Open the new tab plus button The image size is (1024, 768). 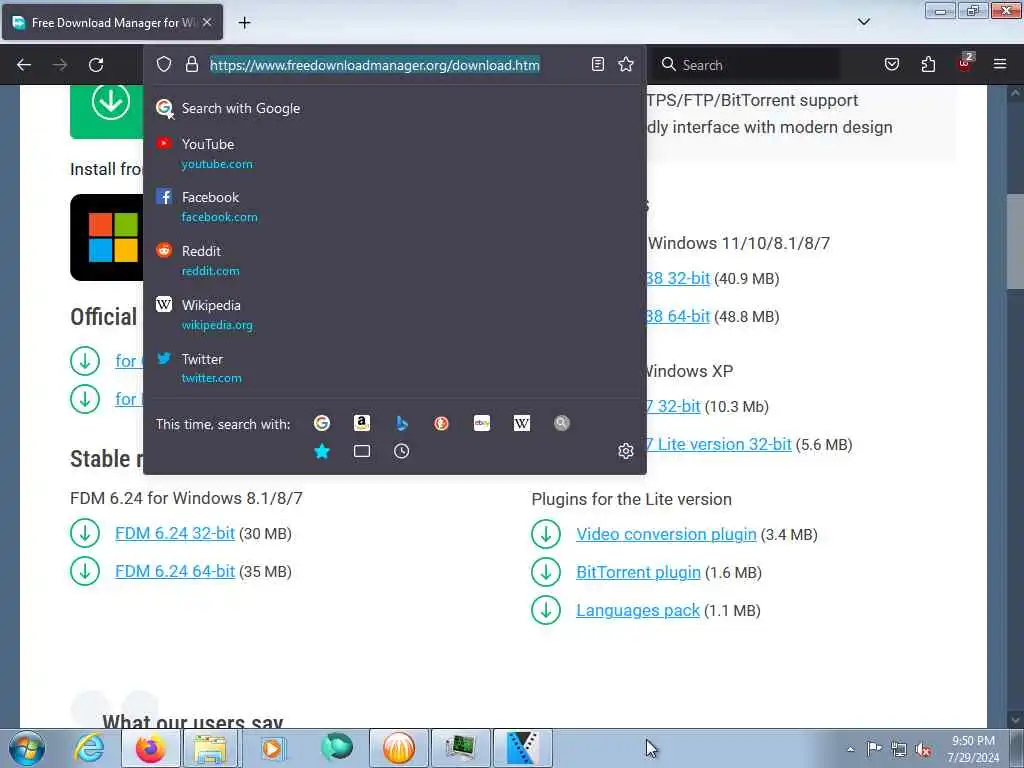click(x=244, y=23)
